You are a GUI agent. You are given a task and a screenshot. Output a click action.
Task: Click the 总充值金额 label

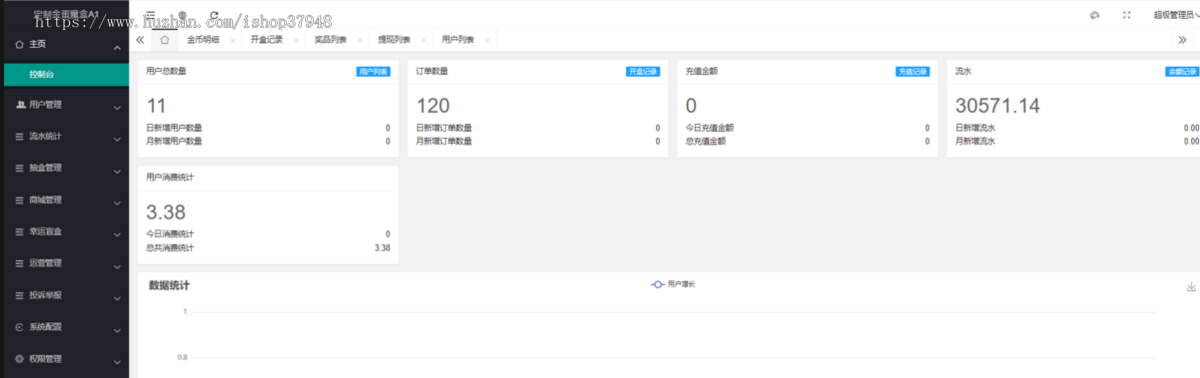pos(706,141)
